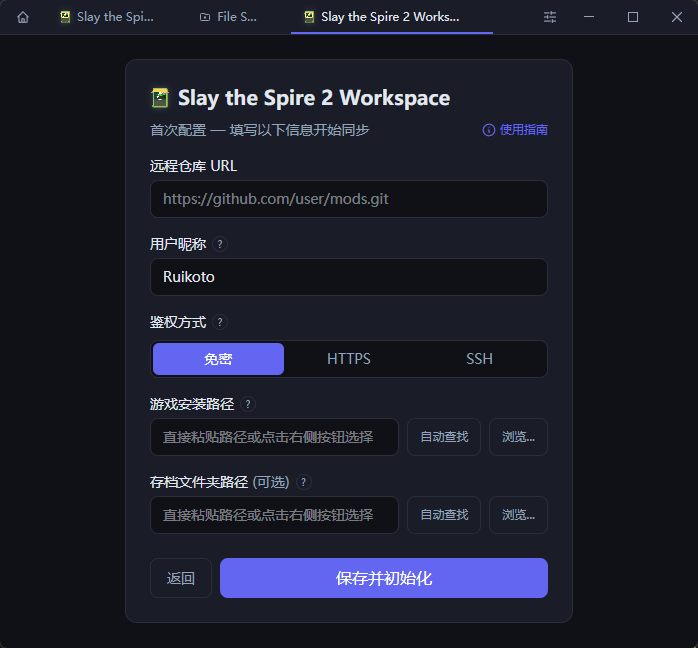Click 自动查找 for the save folder path
698x648 pixels.
pos(444,515)
